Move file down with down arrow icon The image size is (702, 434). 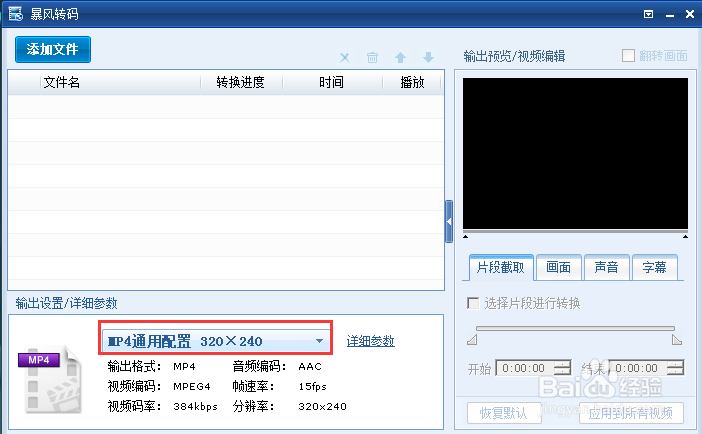click(x=428, y=57)
